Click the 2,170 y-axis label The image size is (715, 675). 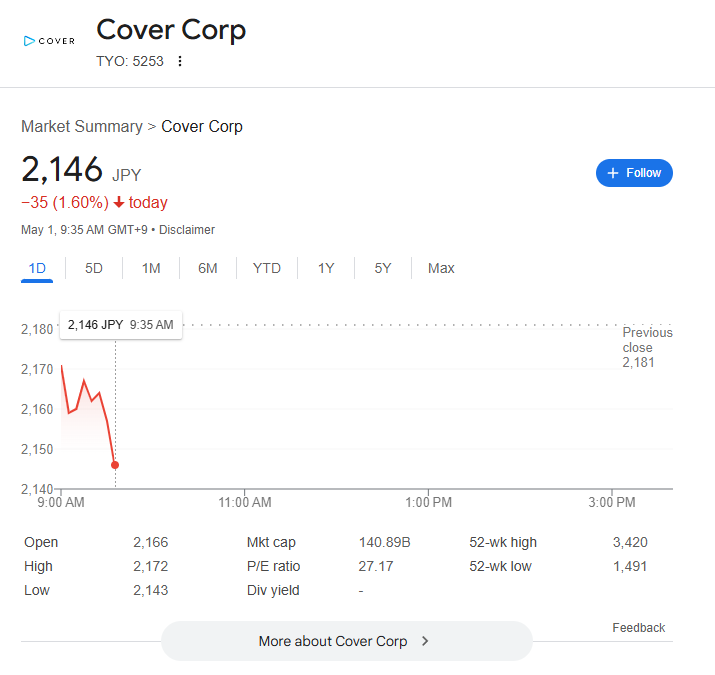(37, 369)
